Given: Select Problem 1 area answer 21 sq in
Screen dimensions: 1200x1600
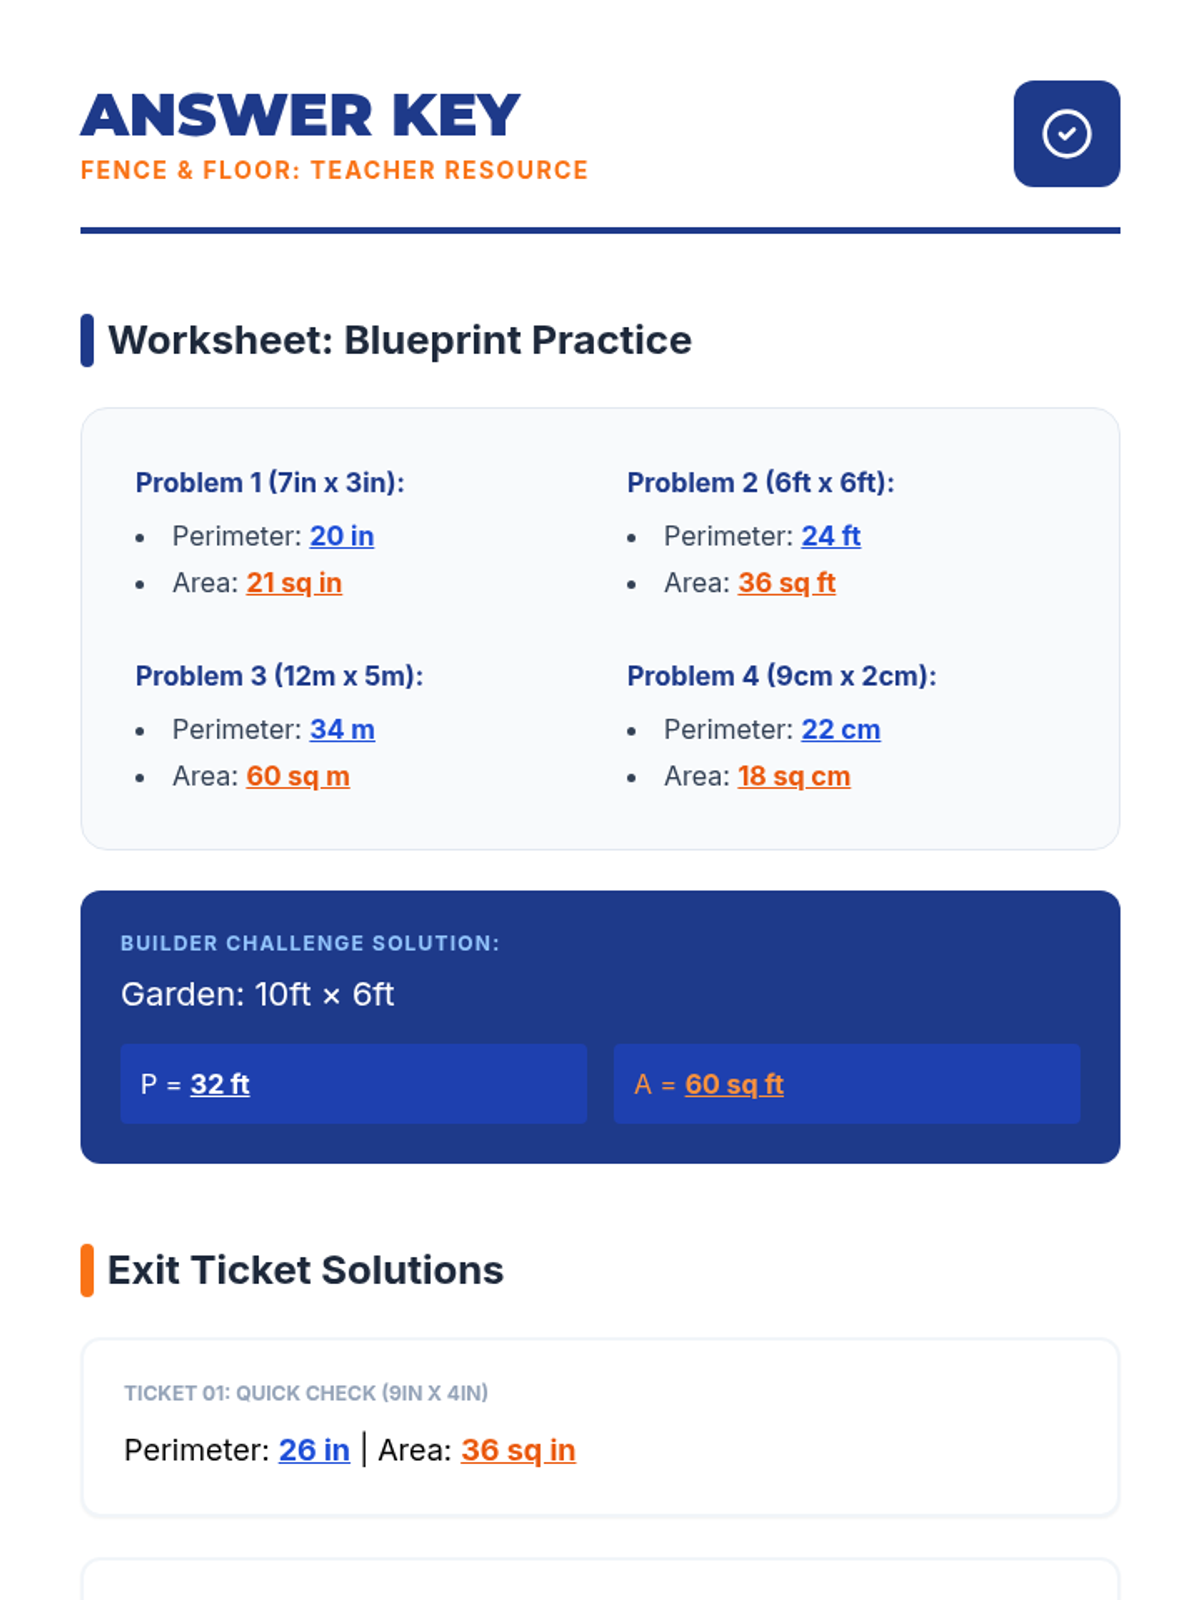Looking at the screenshot, I should (294, 583).
